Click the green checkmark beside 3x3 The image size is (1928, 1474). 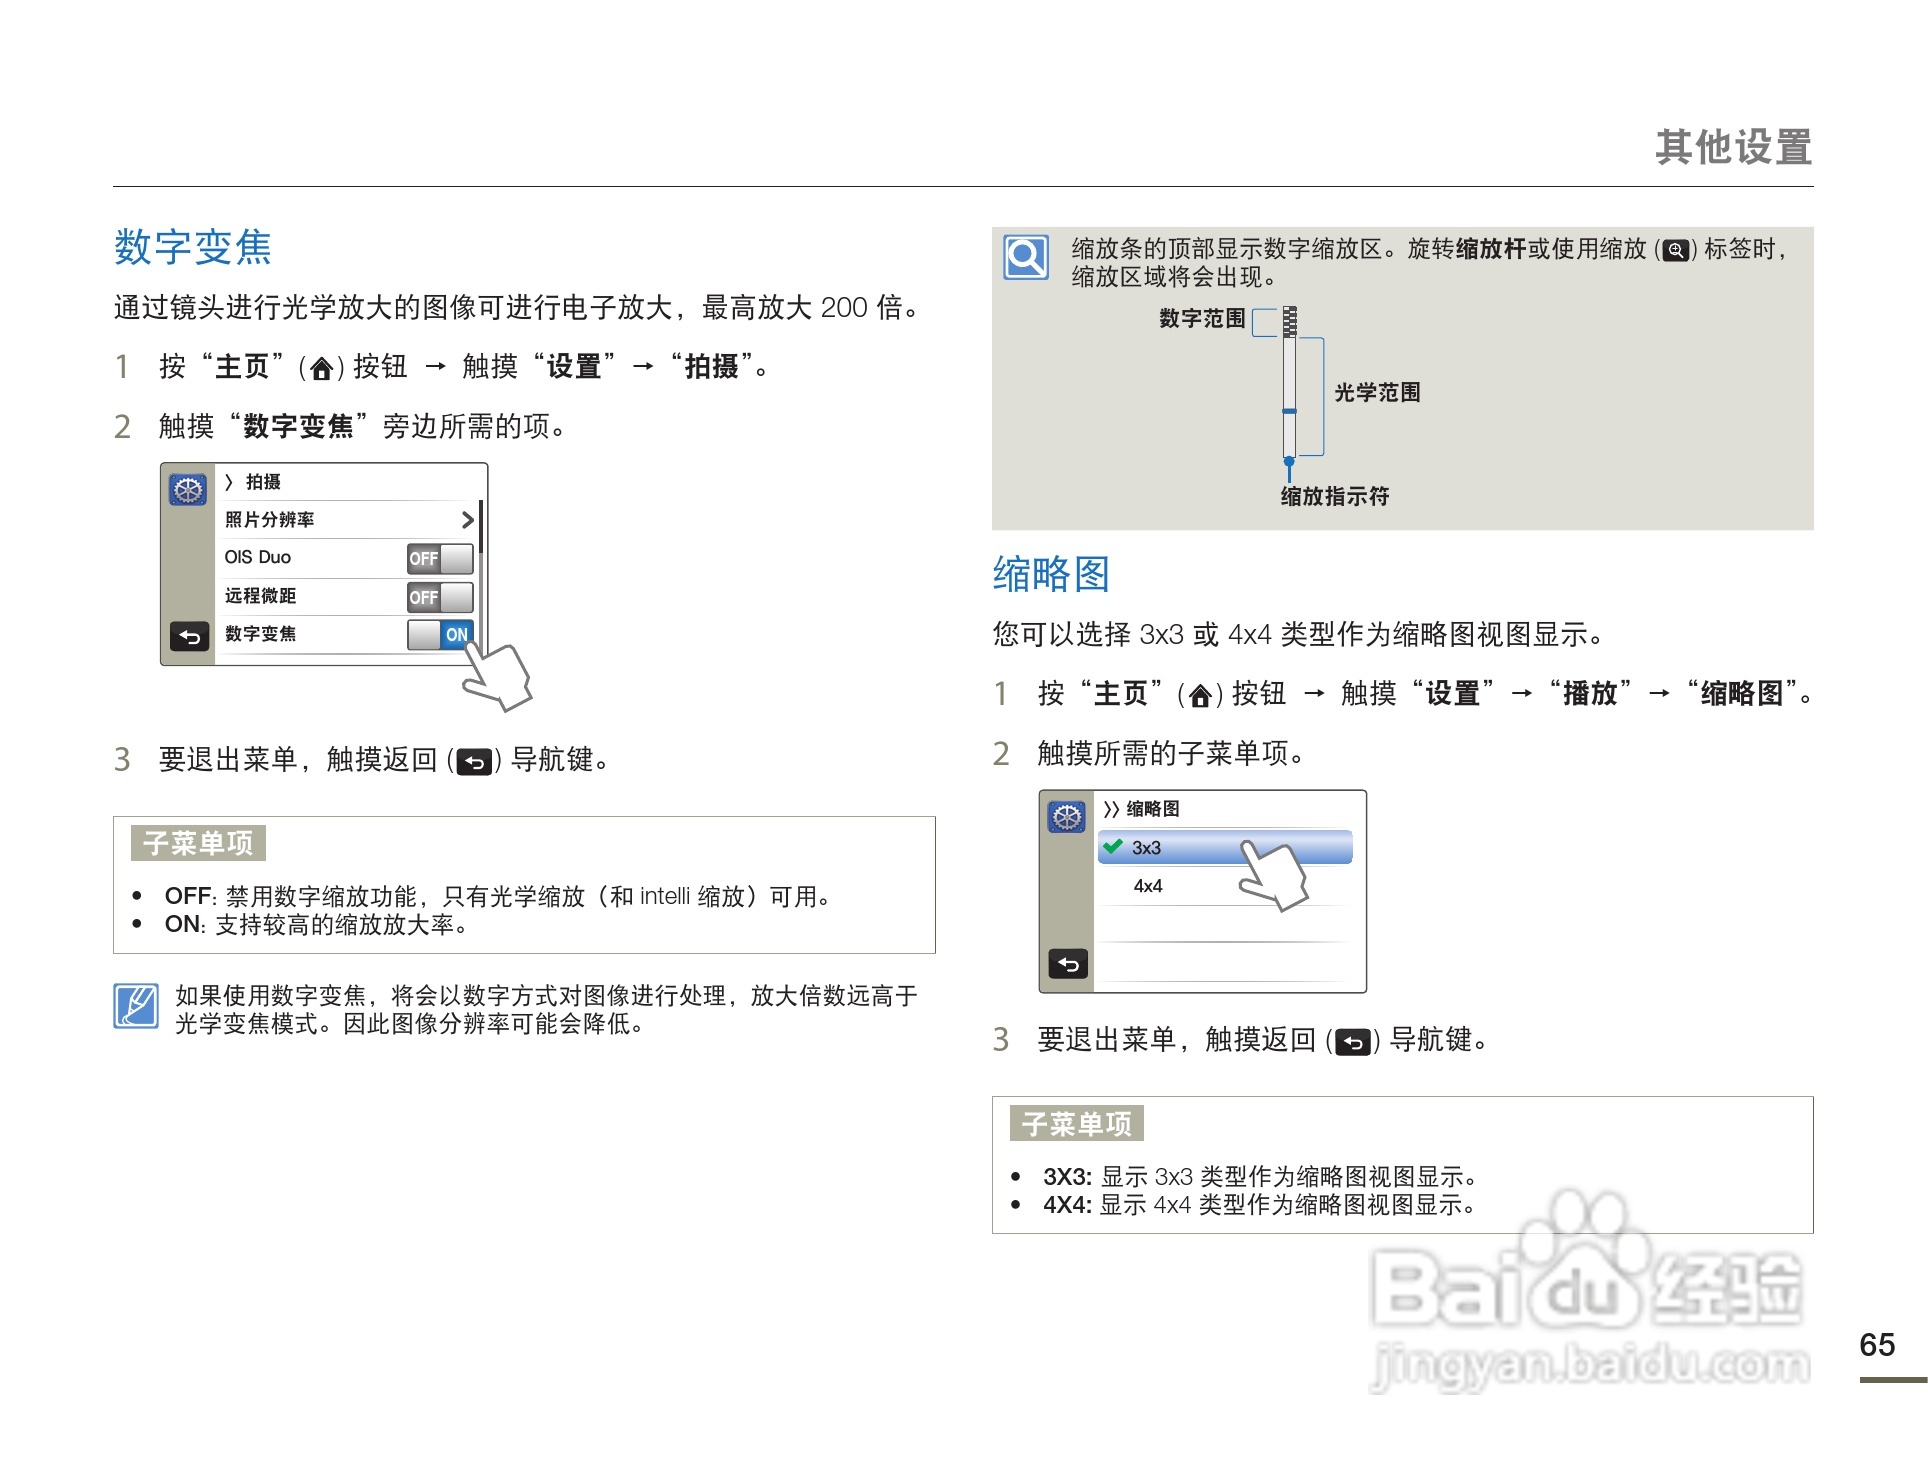(x=1113, y=847)
